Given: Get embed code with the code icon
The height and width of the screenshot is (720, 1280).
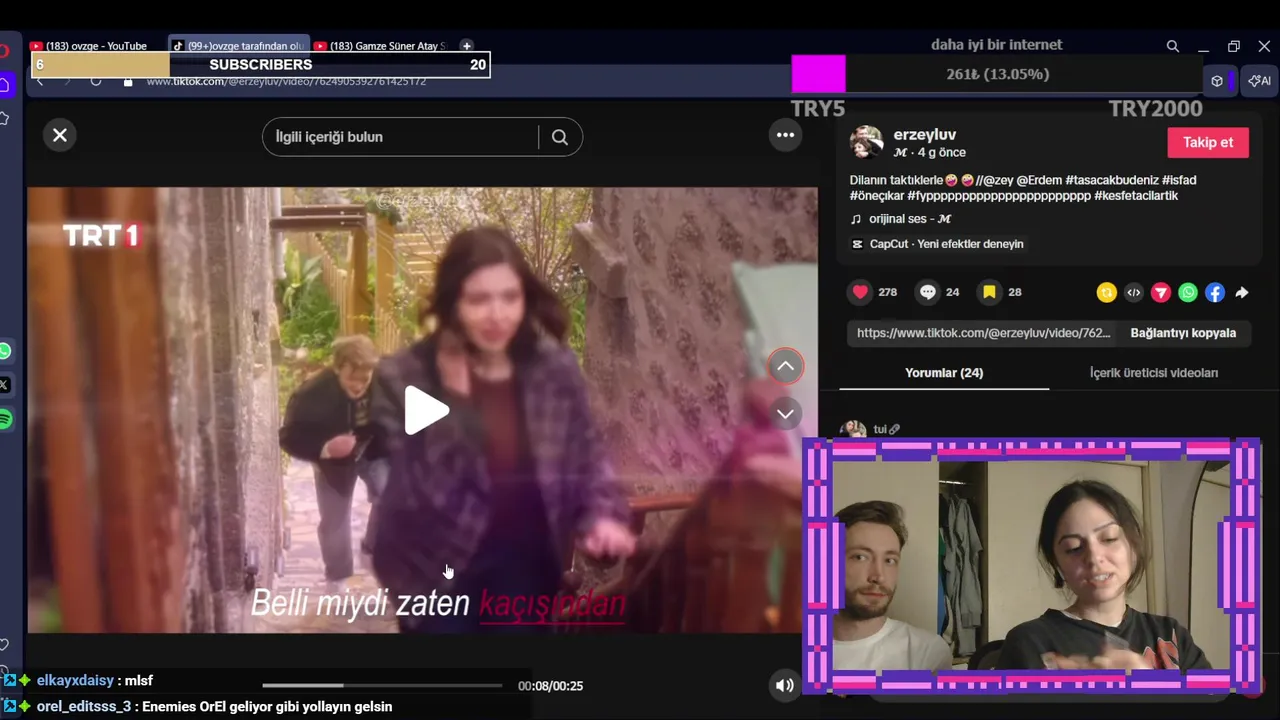Looking at the screenshot, I should click(1133, 292).
